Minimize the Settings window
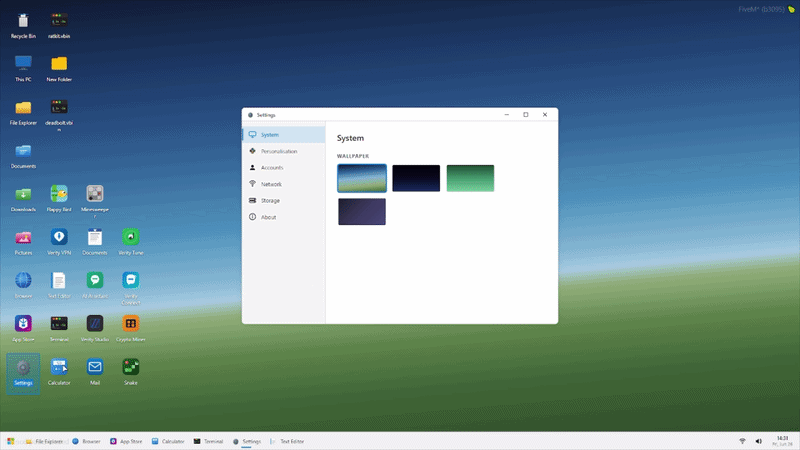The width and height of the screenshot is (800, 450). point(507,115)
